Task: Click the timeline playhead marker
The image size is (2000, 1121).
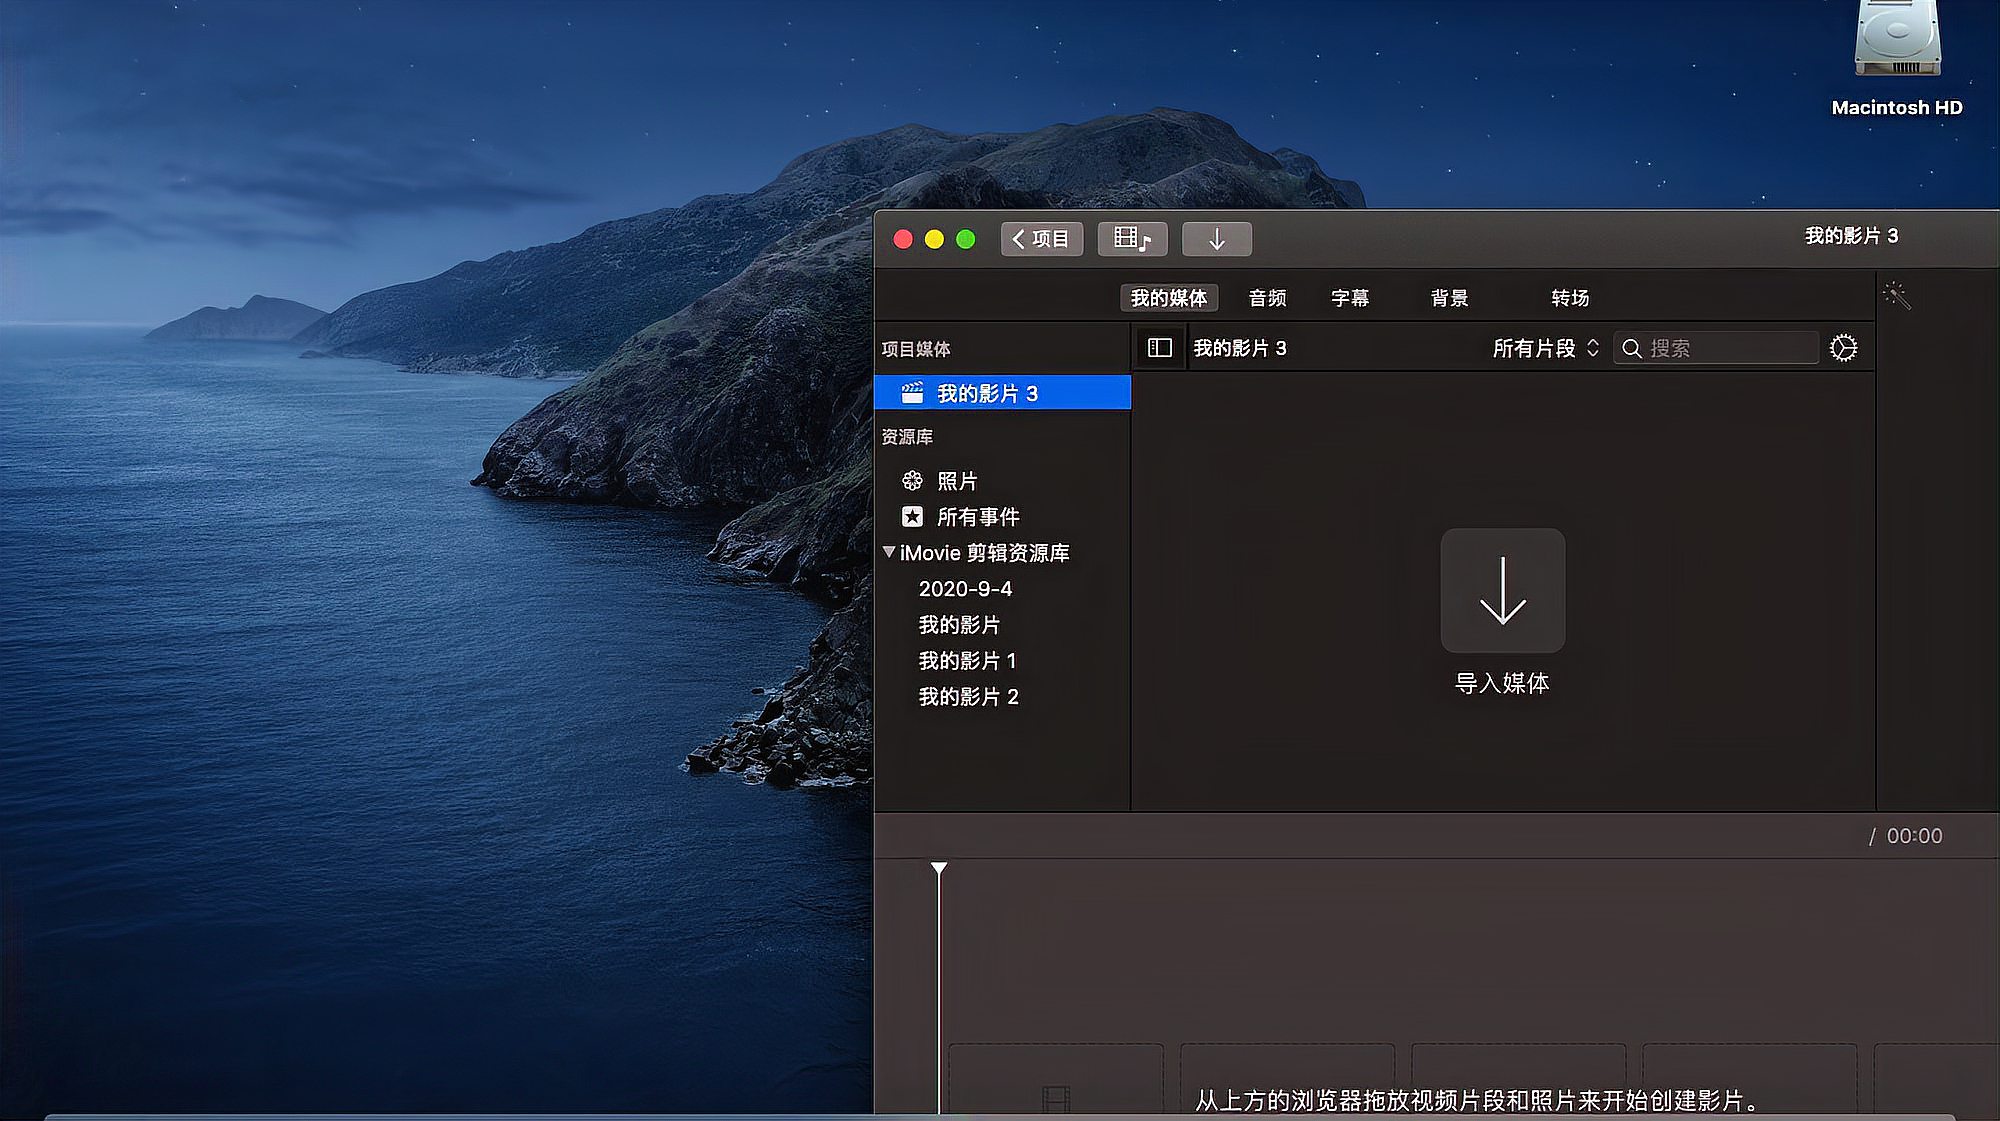Action: click(938, 869)
